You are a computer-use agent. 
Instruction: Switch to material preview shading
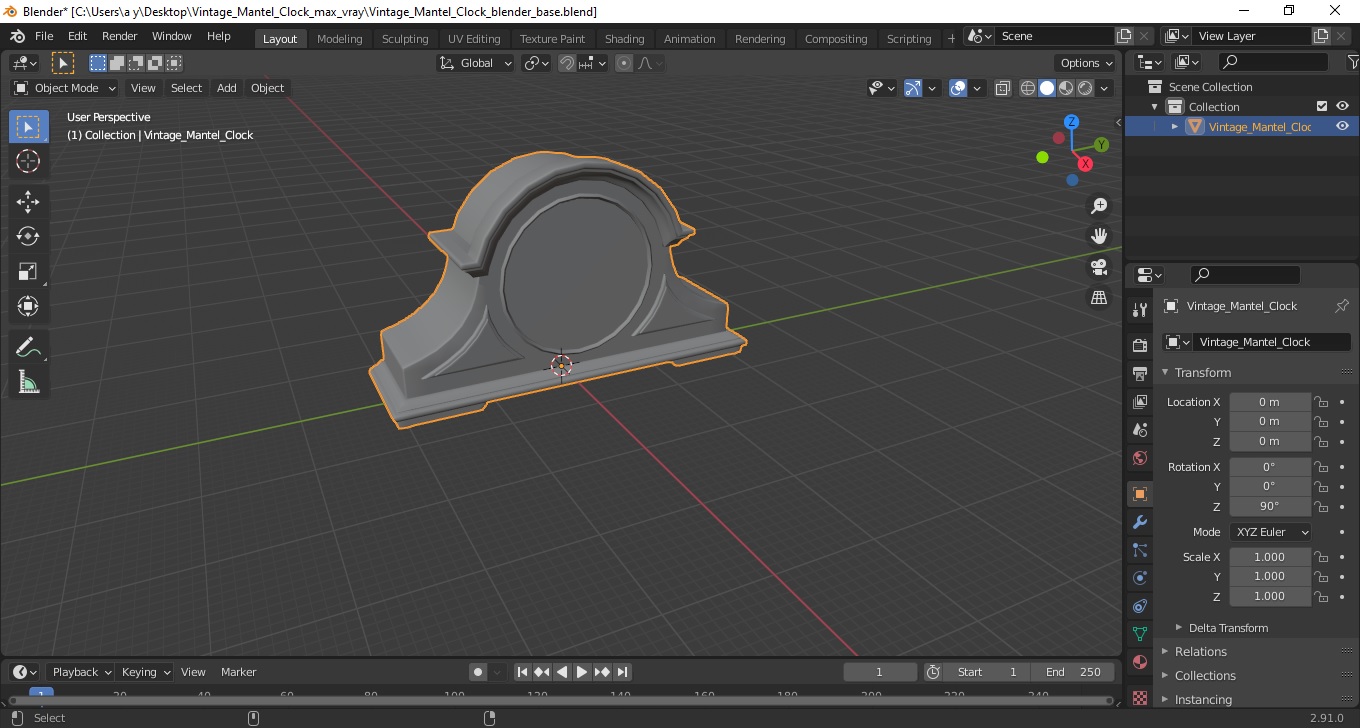tap(1066, 88)
